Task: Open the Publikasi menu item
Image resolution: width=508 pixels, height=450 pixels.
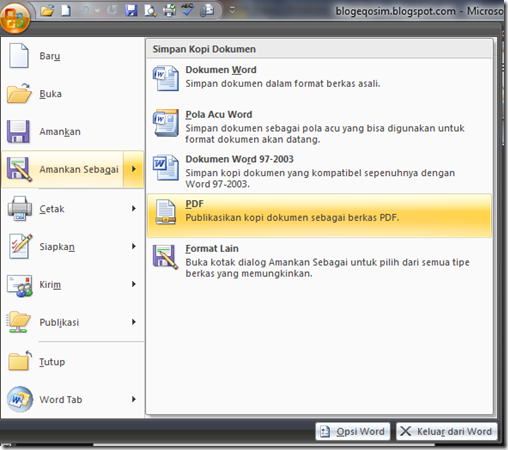Action: (72, 322)
